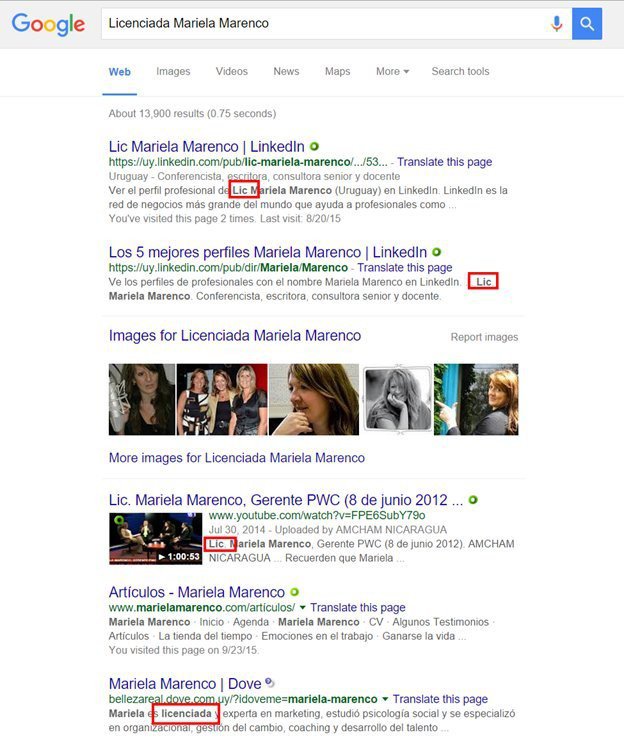
Task: Open Search tools options
Action: (x=460, y=72)
